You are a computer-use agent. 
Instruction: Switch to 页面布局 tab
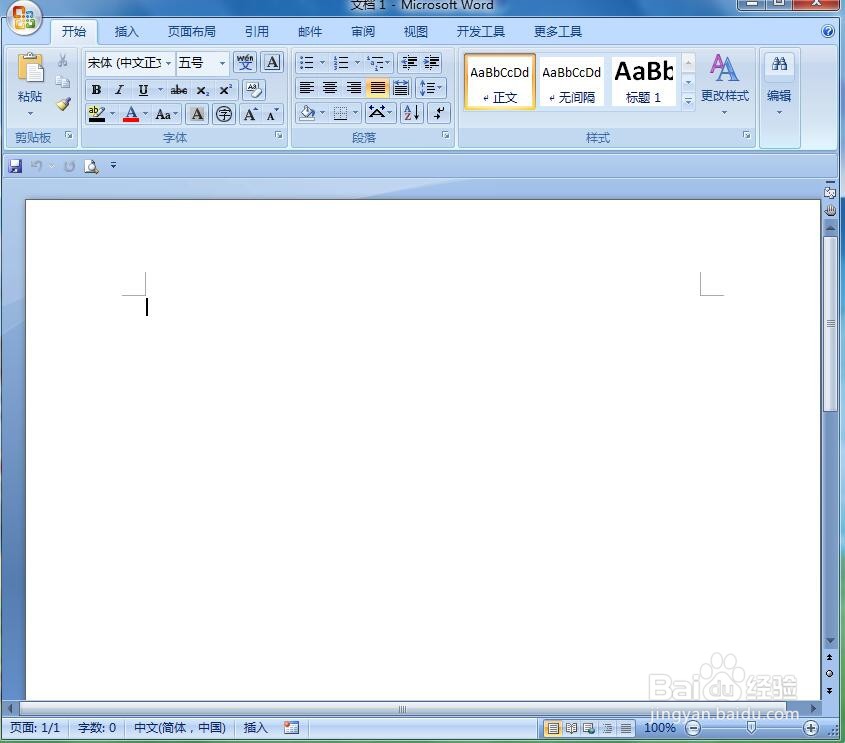[191, 32]
